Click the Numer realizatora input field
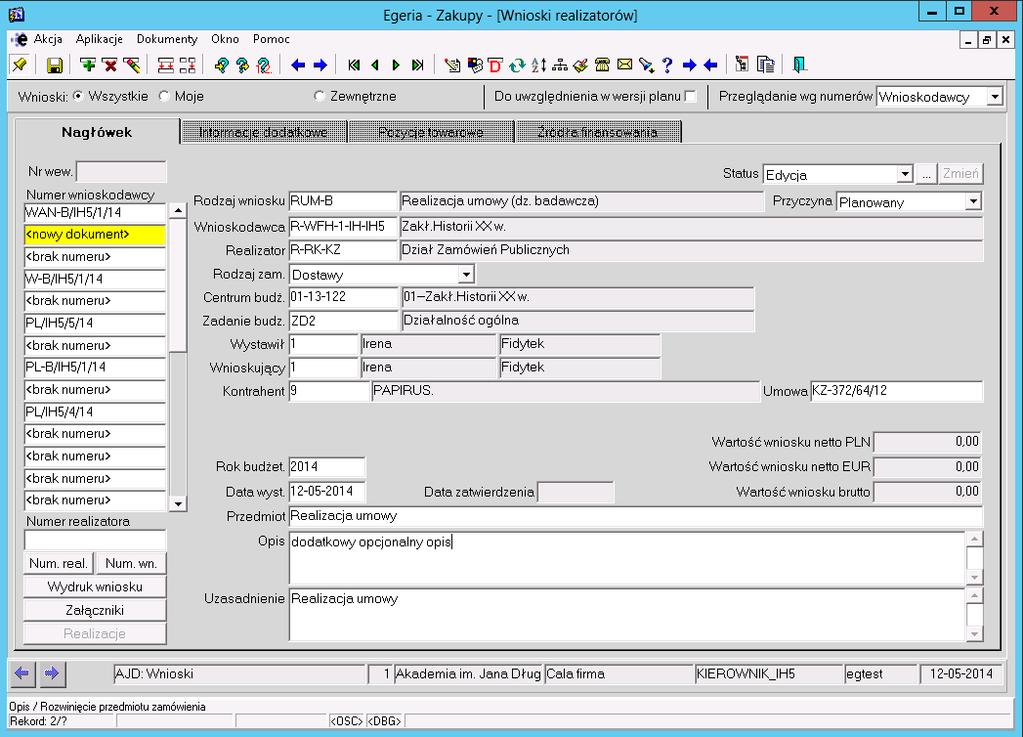Screen dimensions: 1023x737 [95, 539]
